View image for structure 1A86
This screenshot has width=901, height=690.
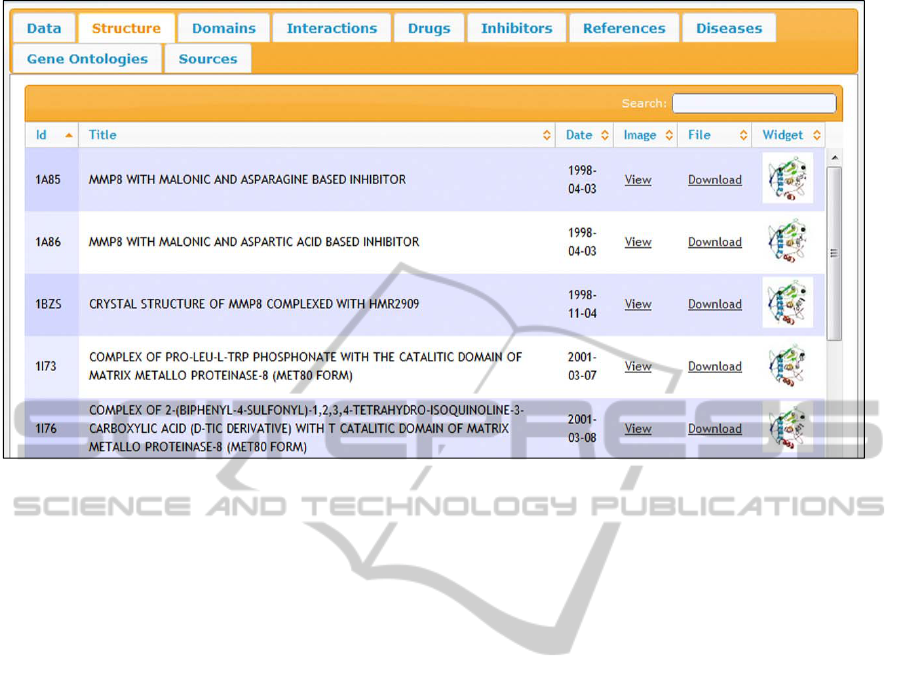coord(638,242)
